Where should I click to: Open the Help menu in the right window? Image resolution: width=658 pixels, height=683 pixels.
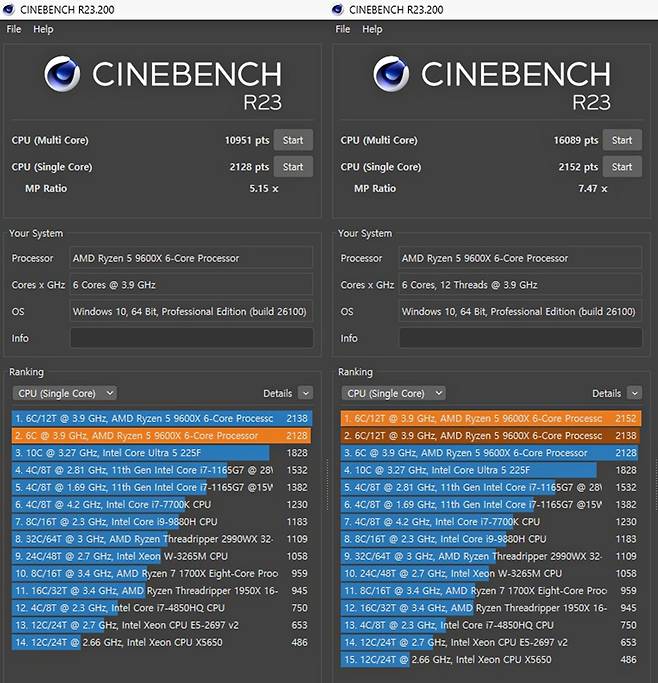(x=372, y=29)
